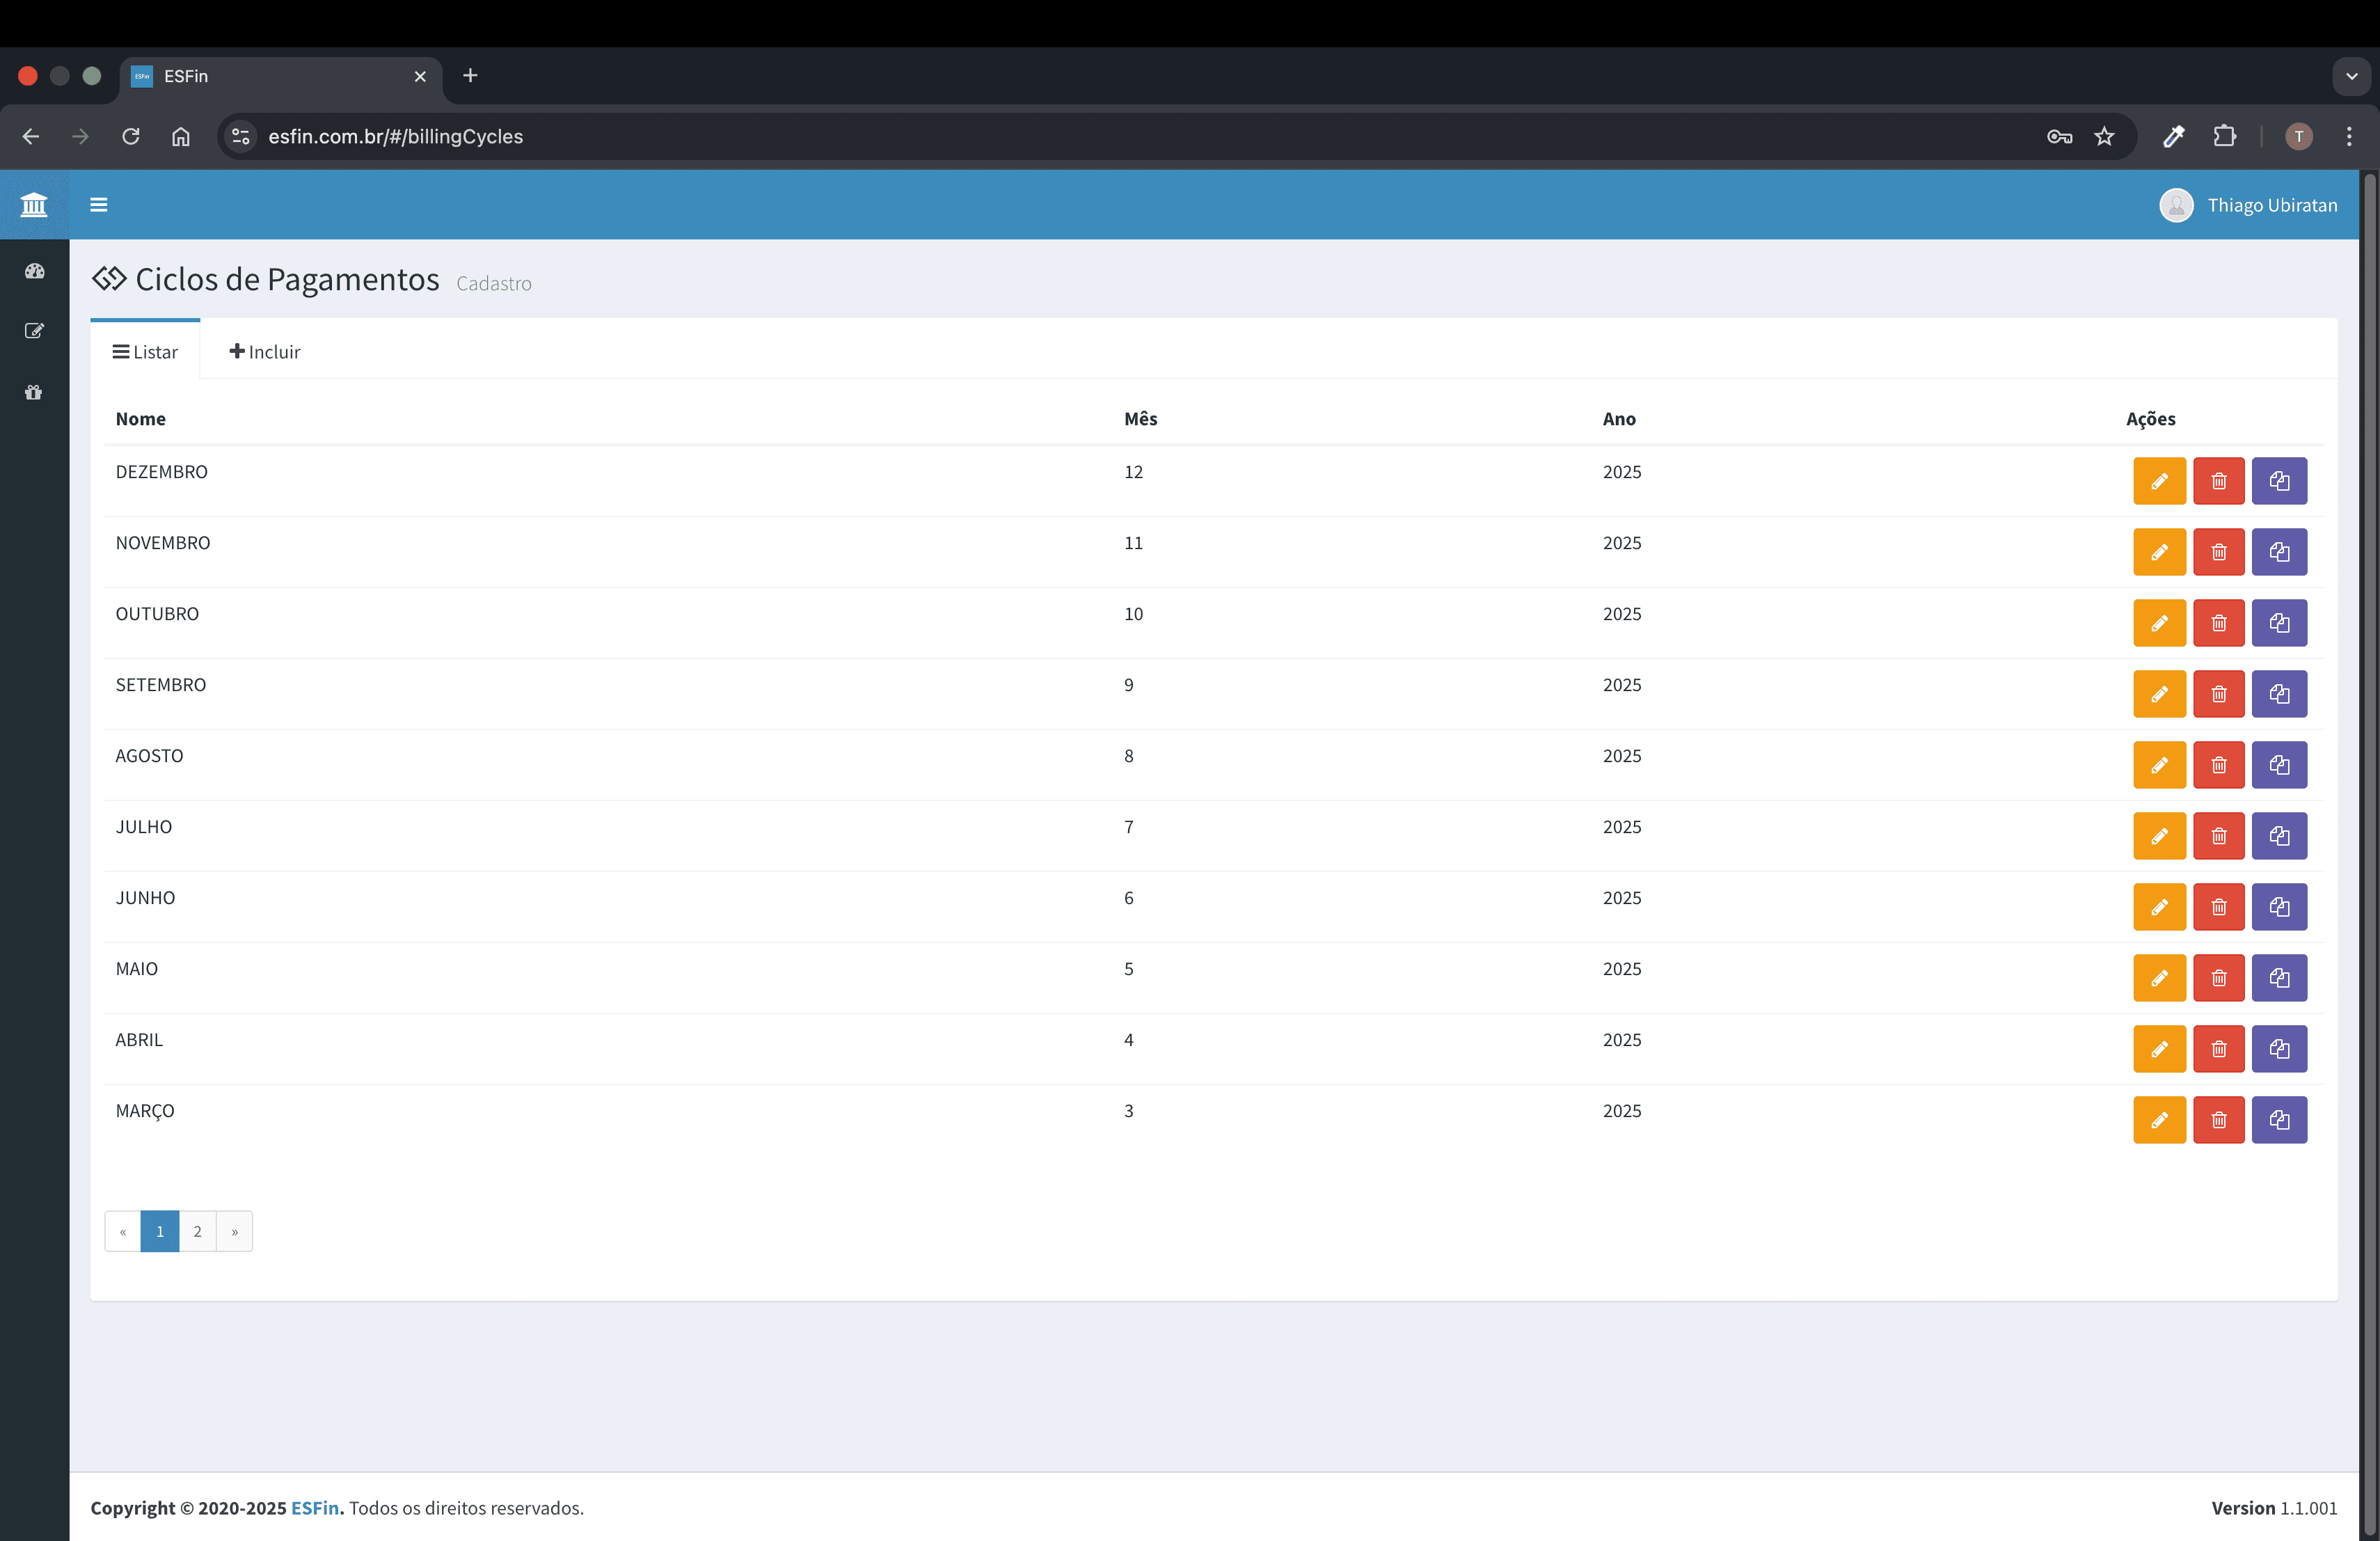Click the trash button for MARÇO

pyautogui.click(x=2218, y=1120)
